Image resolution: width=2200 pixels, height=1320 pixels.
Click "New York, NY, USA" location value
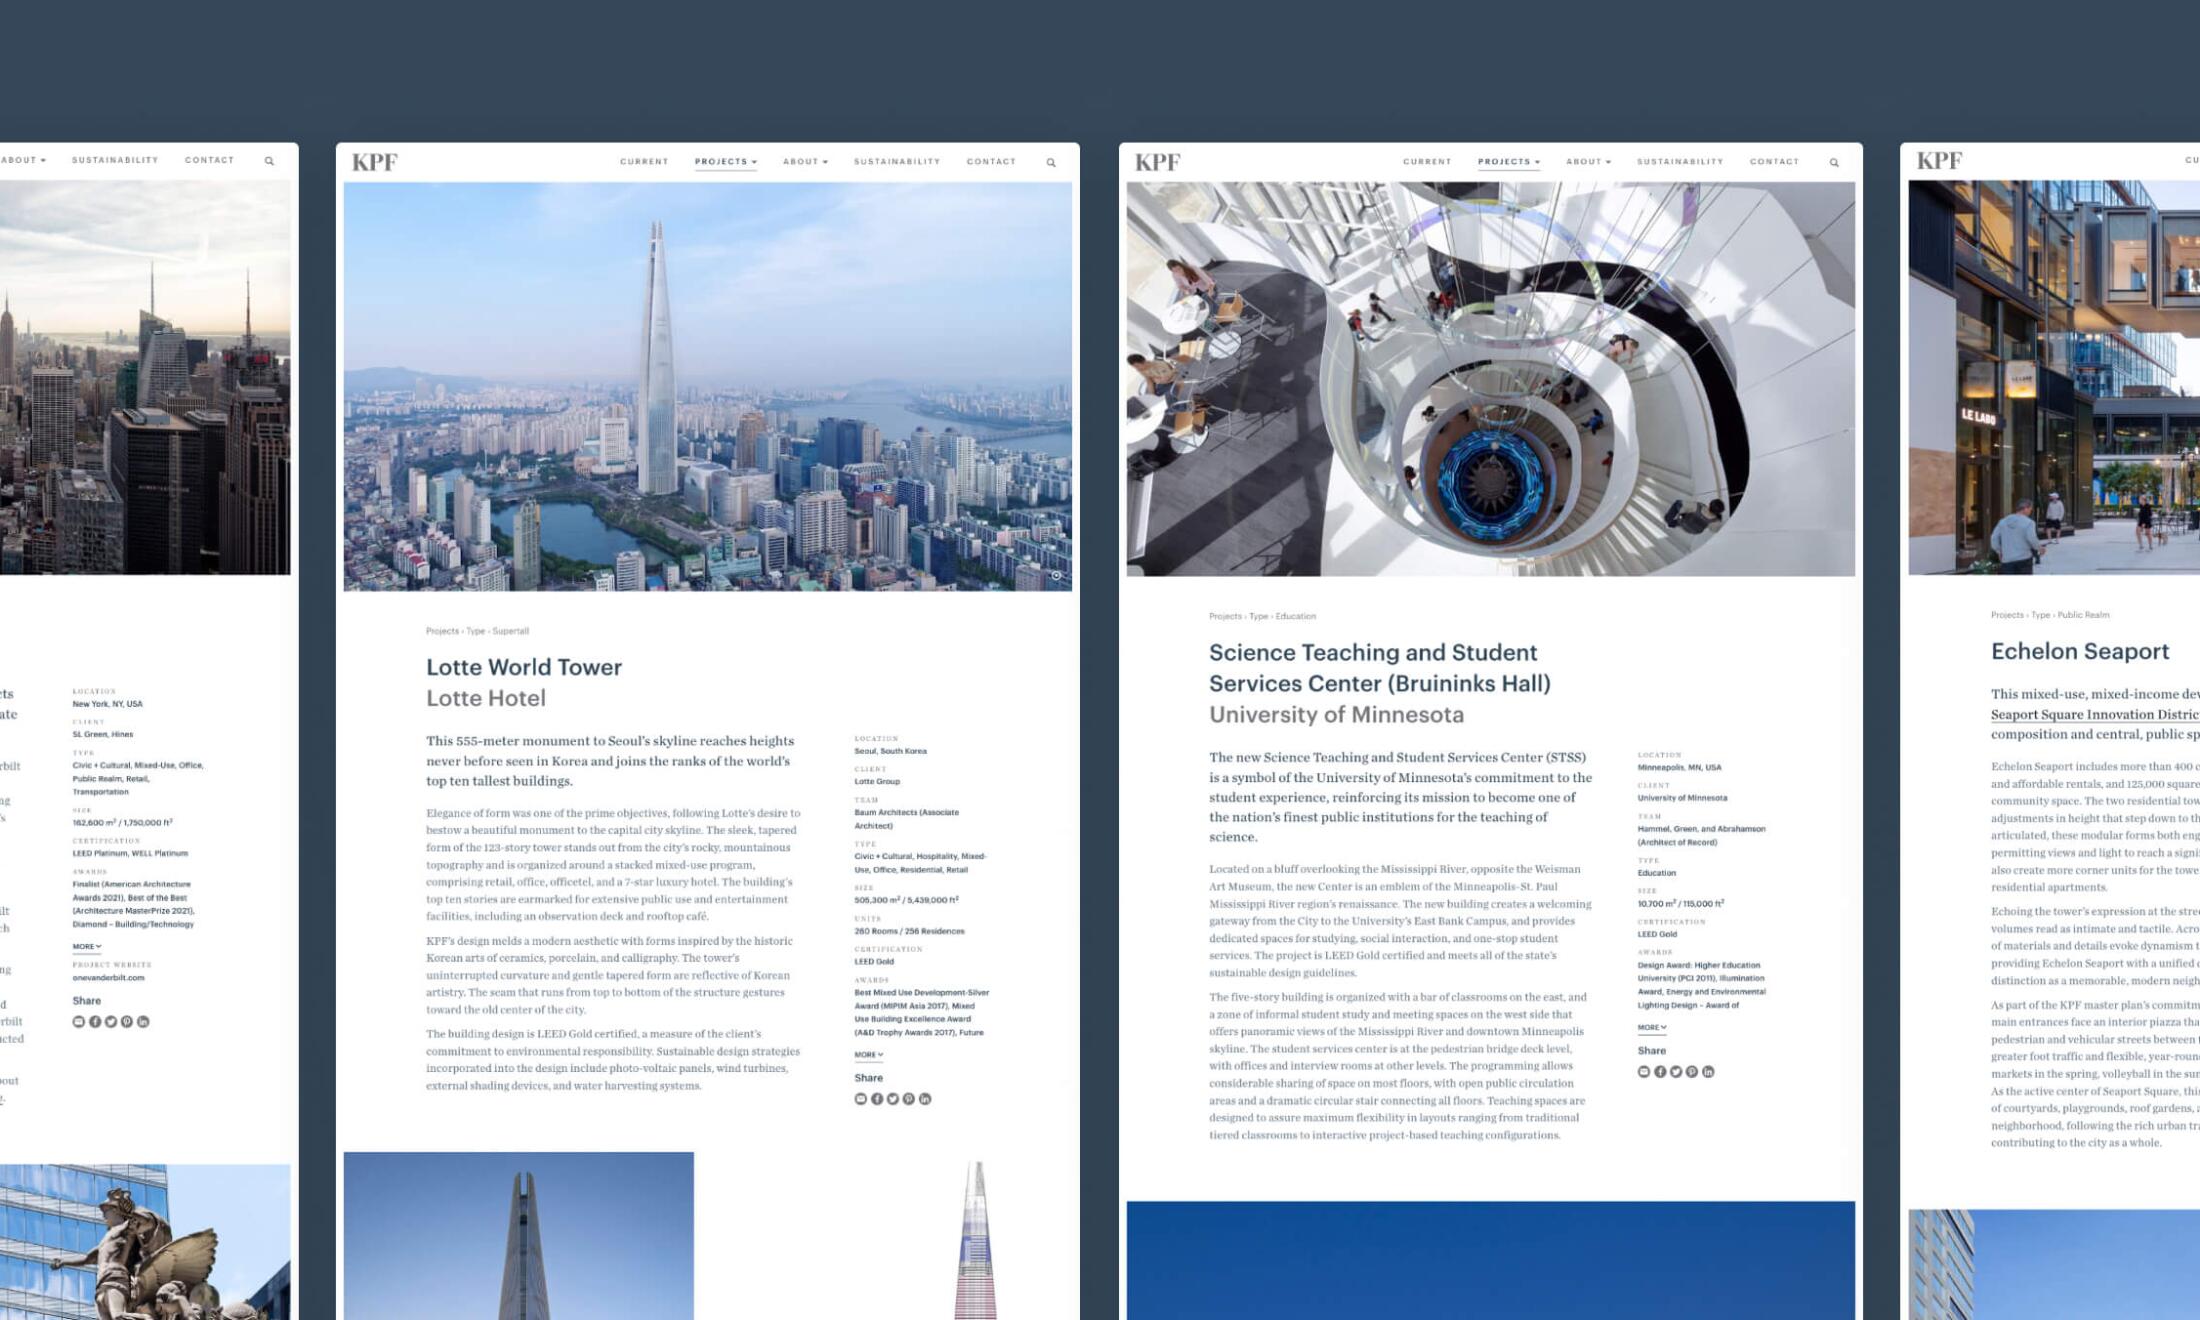[107, 704]
